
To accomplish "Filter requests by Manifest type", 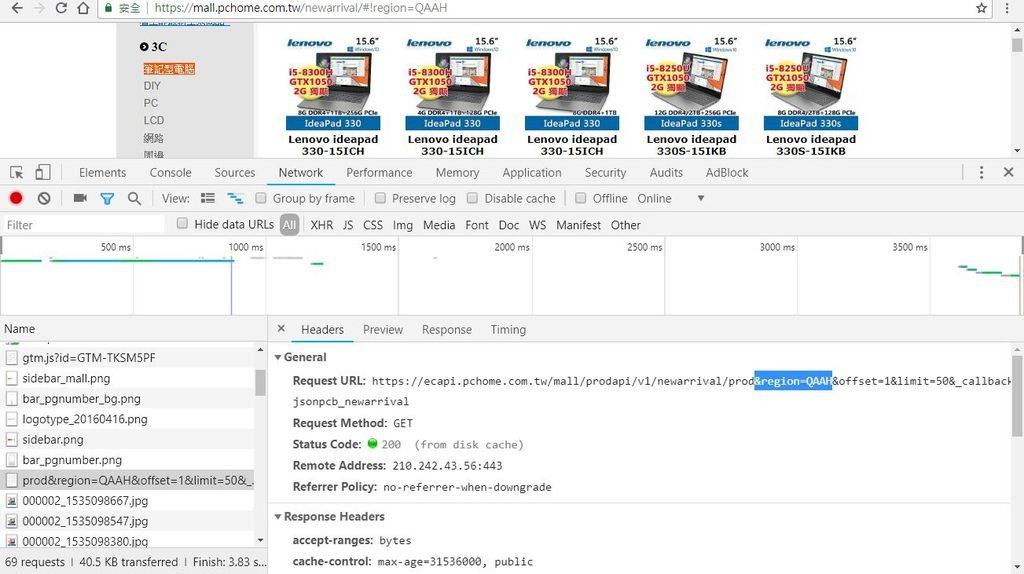I will click(578, 225).
